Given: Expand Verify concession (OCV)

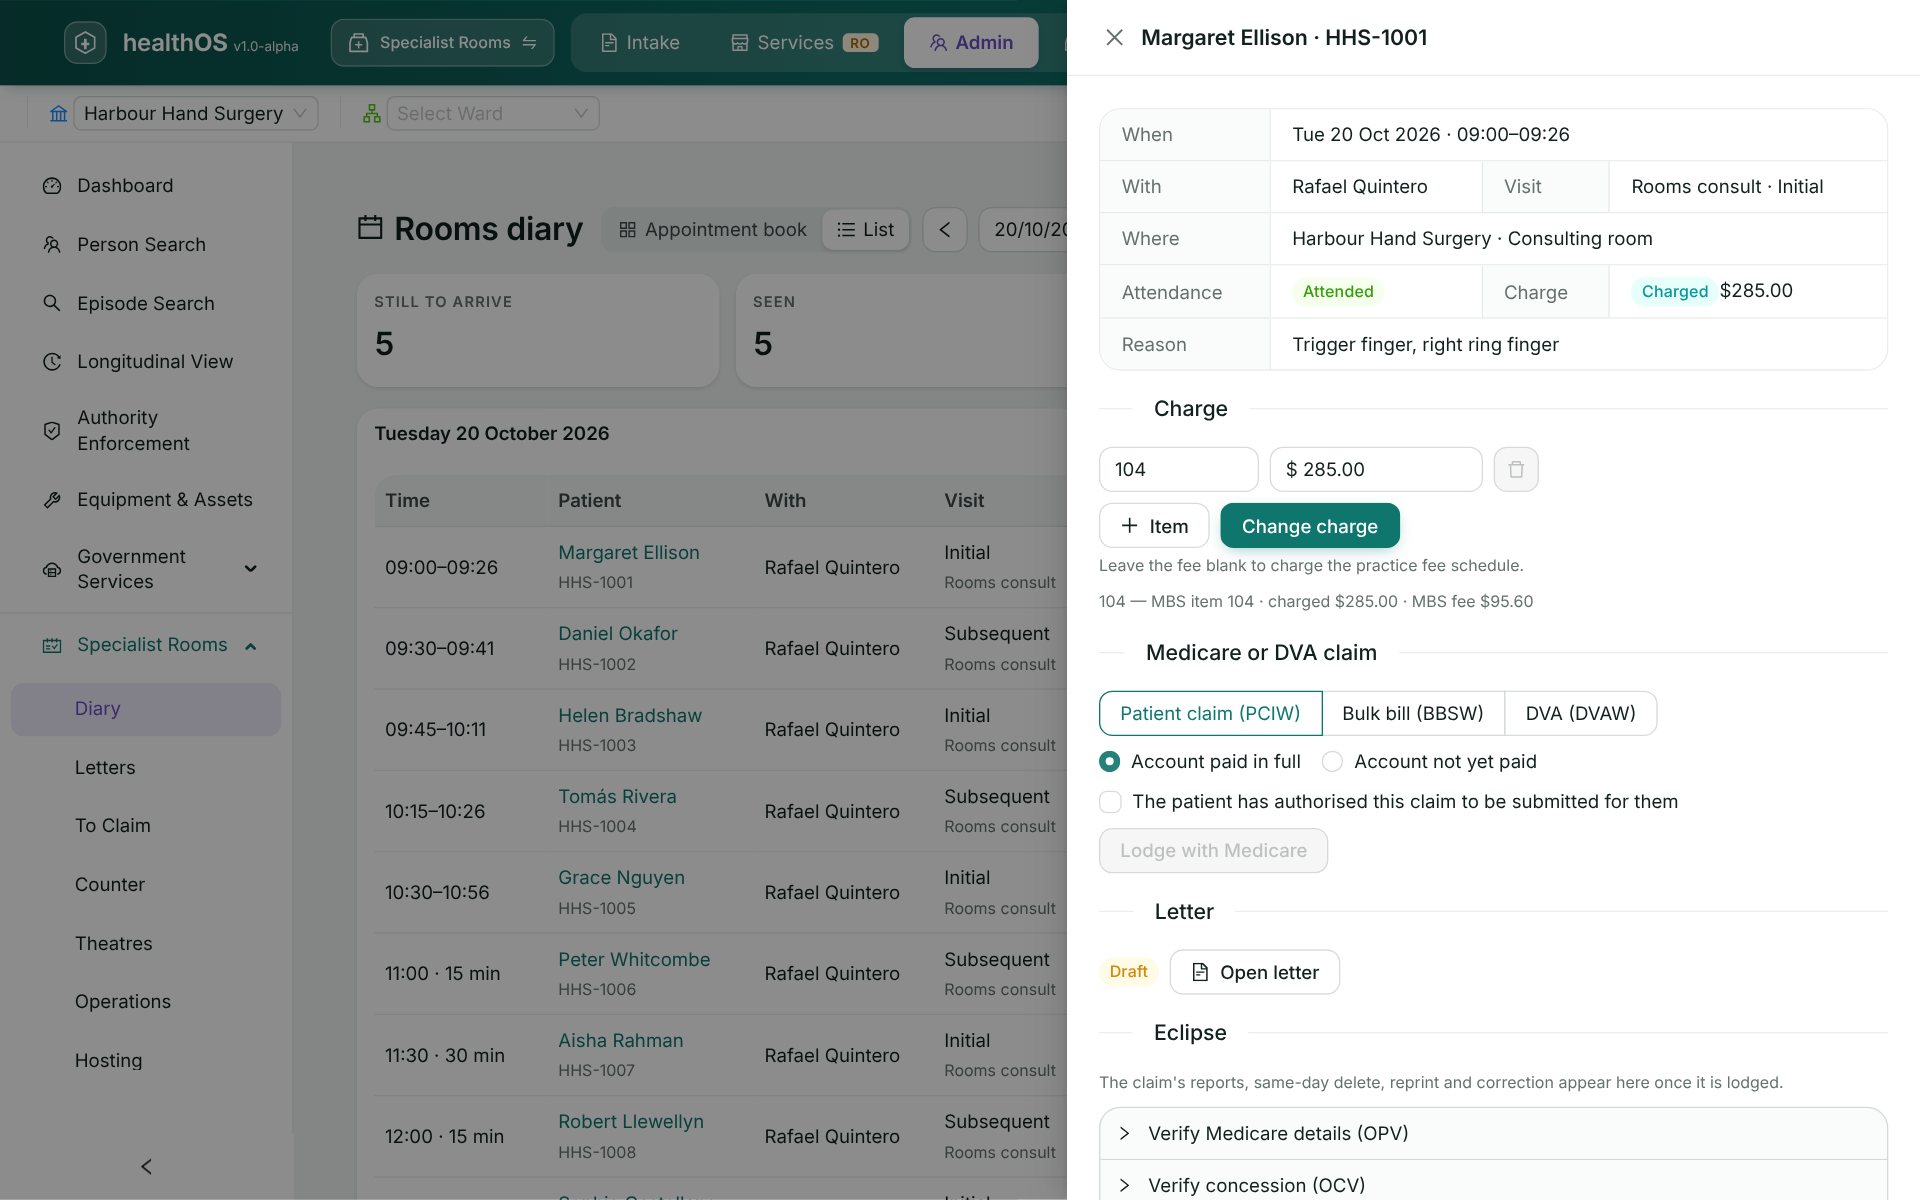Looking at the screenshot, I should point(1493,1184).
